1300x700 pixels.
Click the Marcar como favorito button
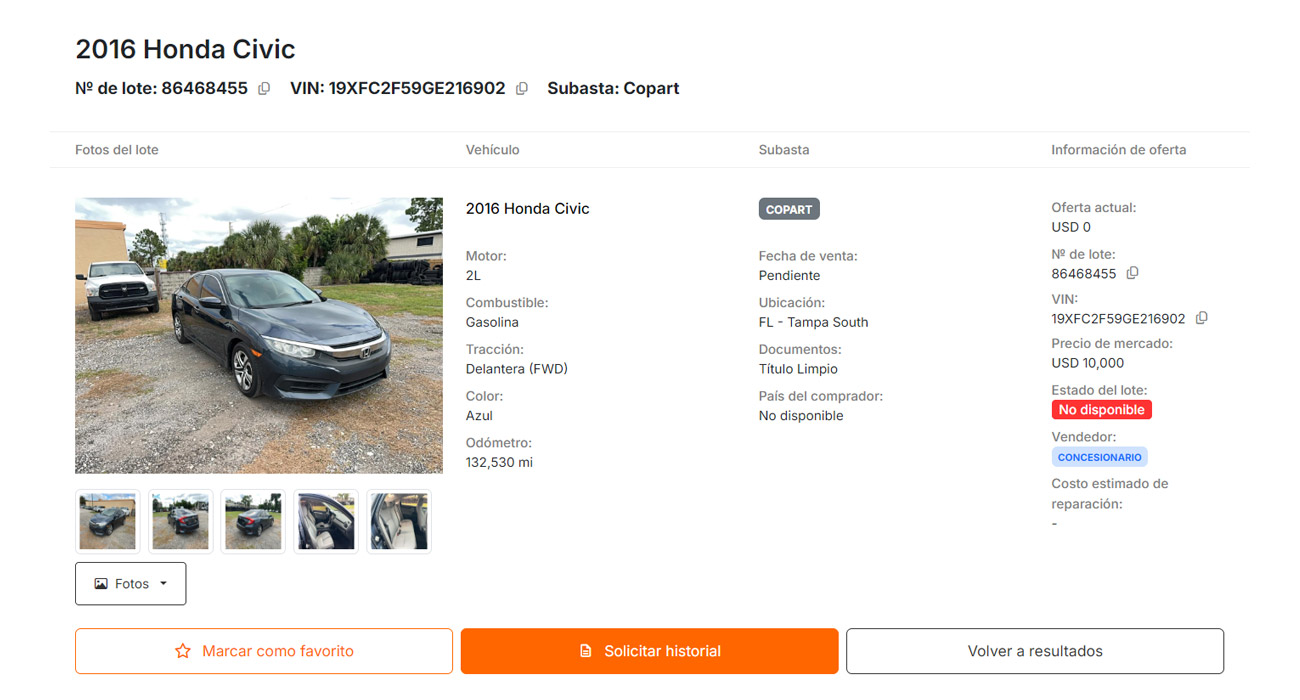264,651
